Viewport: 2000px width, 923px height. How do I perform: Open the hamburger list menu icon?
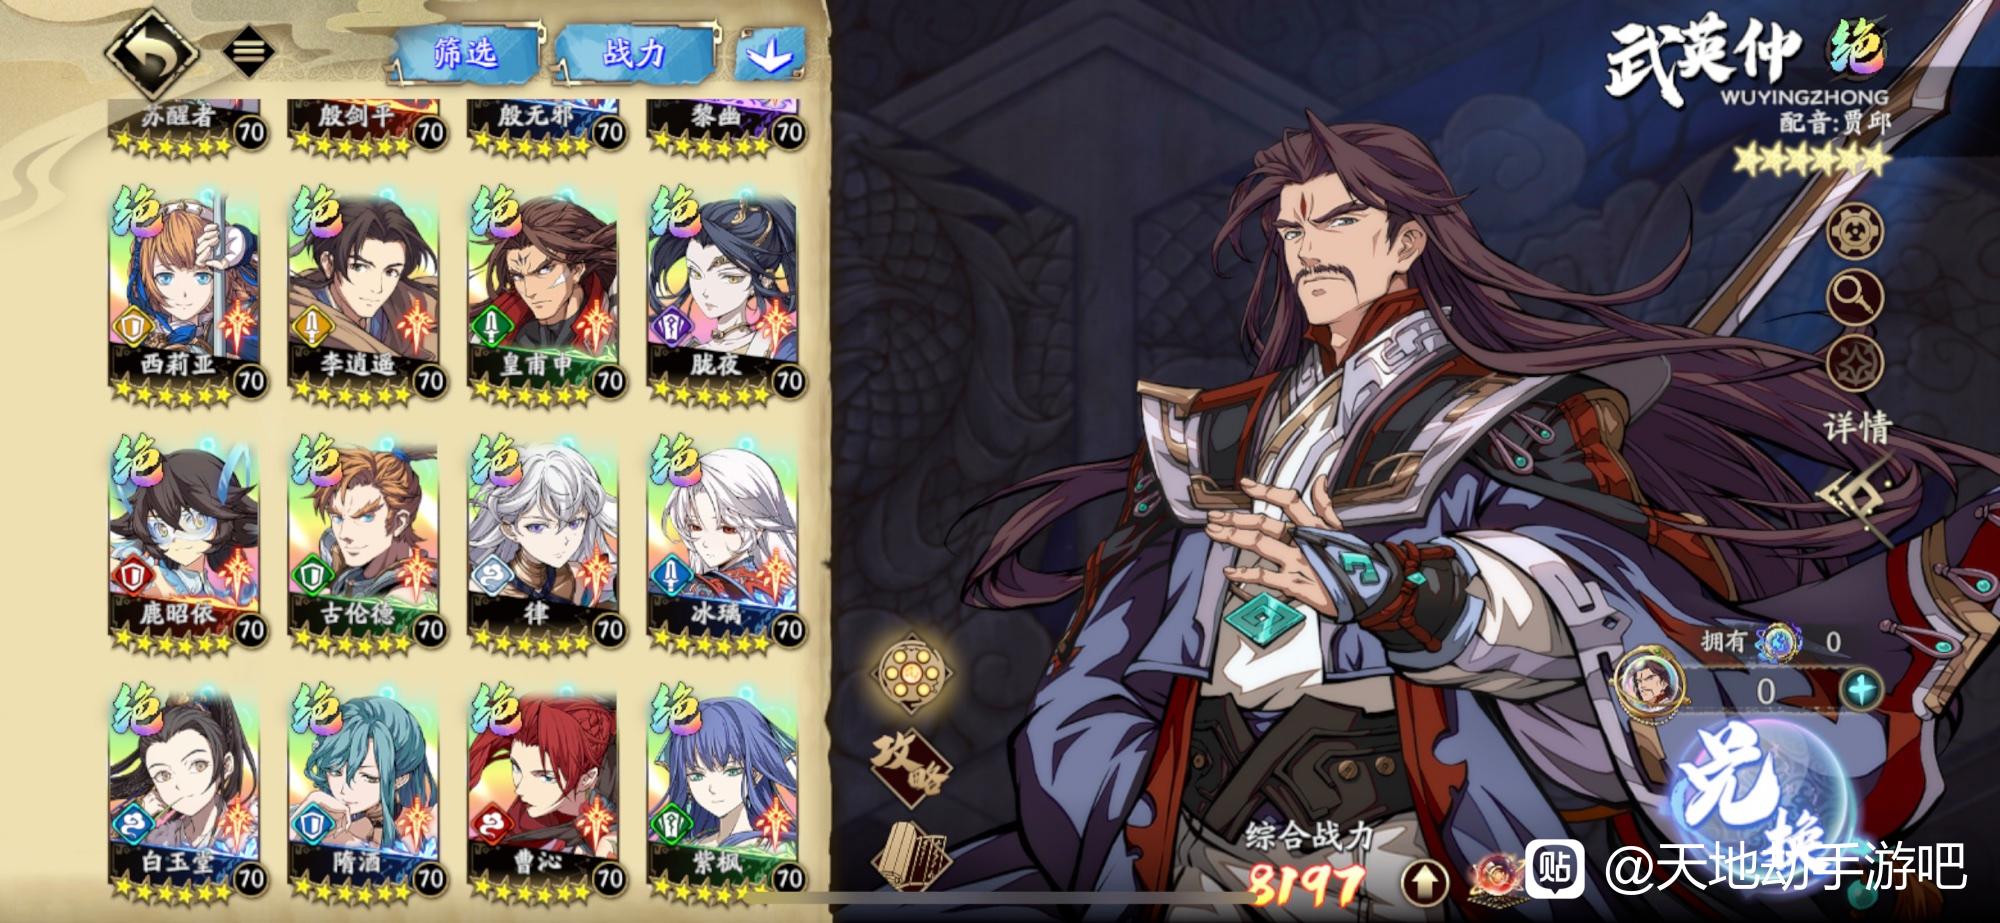click(249, 50)
